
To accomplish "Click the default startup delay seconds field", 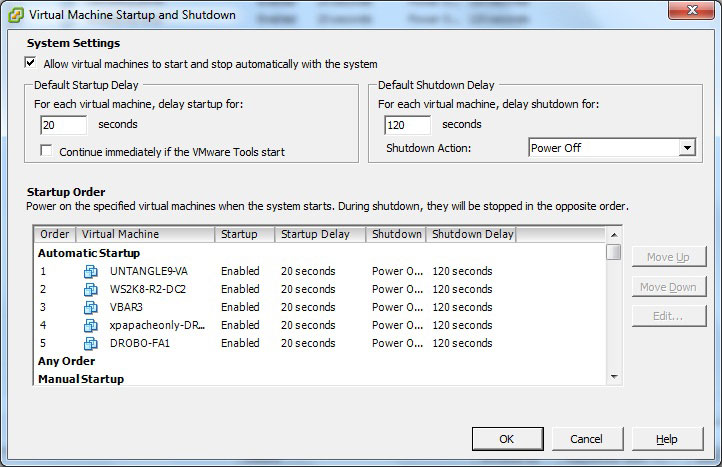I will pyautogui.click(x=64, y=125).
